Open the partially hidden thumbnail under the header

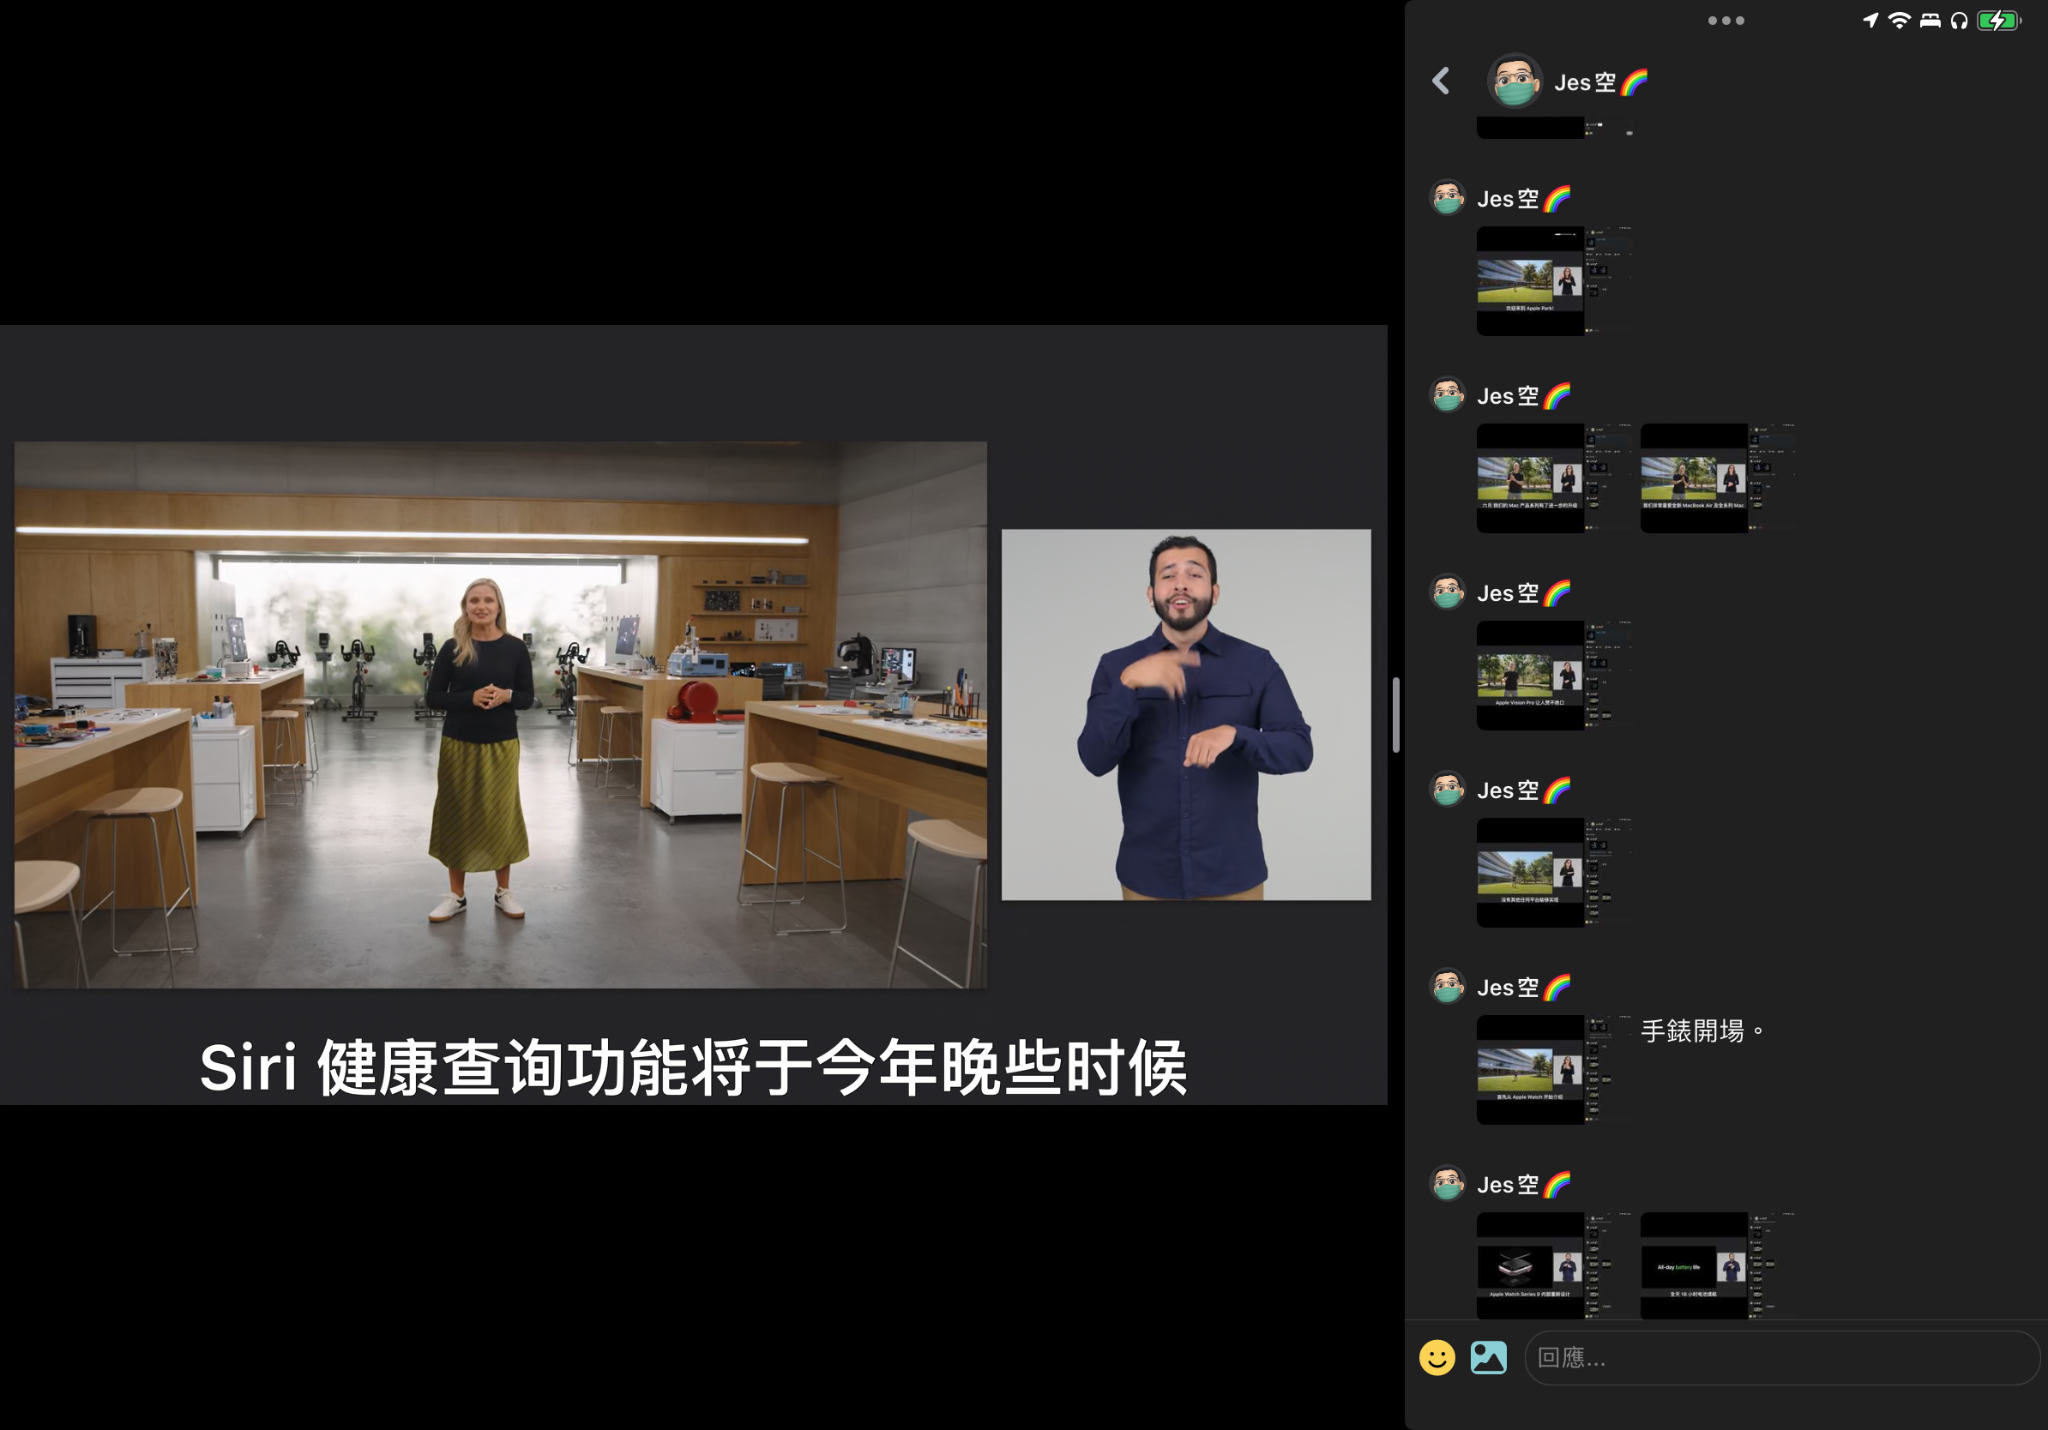pos(1555,128)
